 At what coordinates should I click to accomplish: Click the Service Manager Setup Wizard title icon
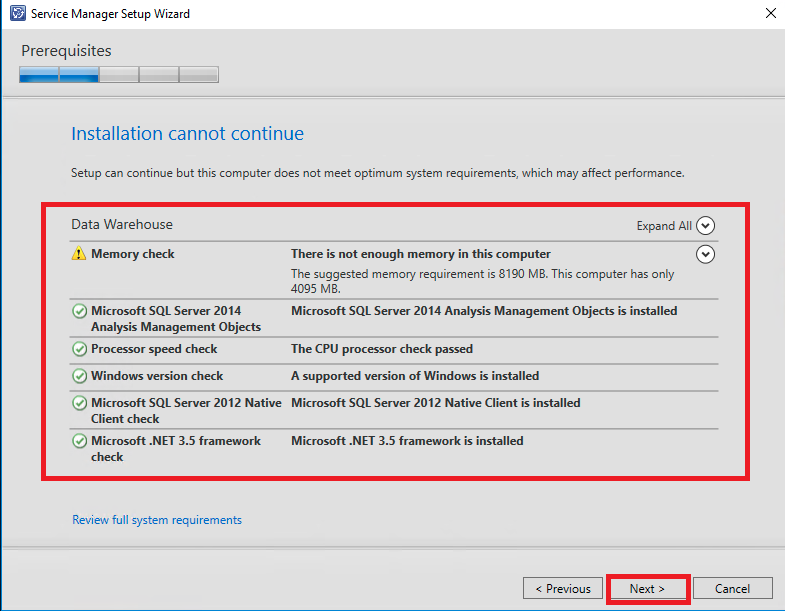click(17, 14)
